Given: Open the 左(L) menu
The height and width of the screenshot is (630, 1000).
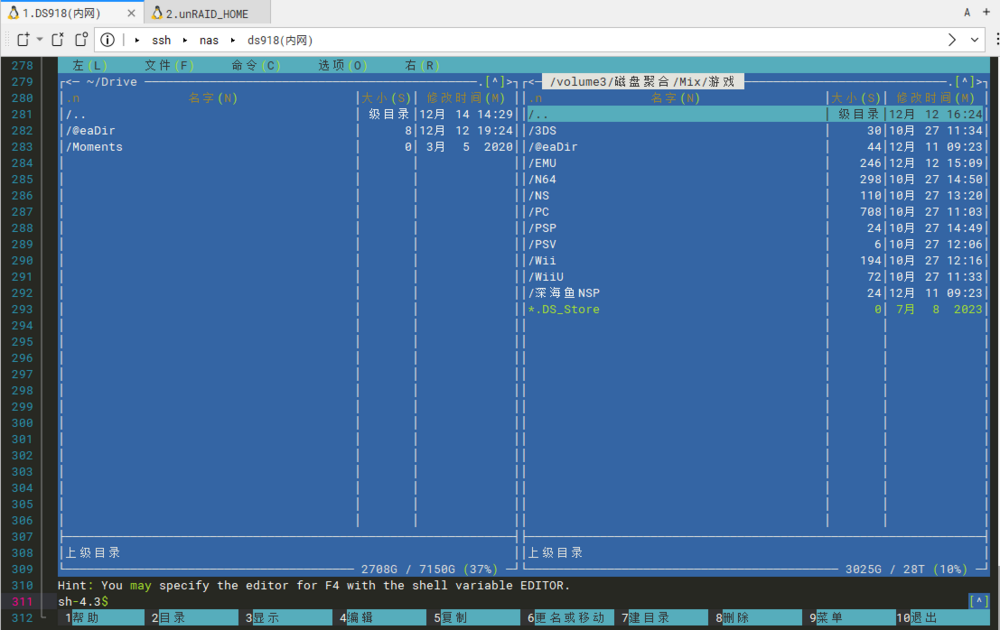Looking at the screenshot, I should click(x=89, y=65).
